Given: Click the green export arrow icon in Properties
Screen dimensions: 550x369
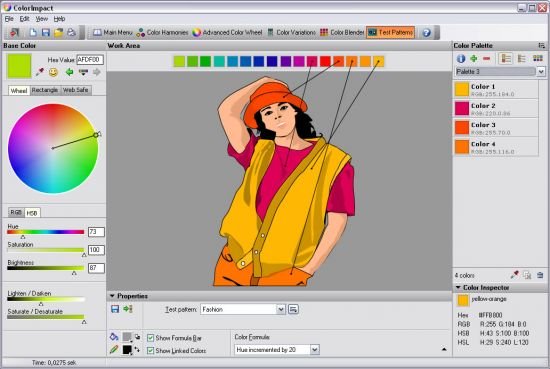Looking at the screenshot, I should click(x=128, y=309).
